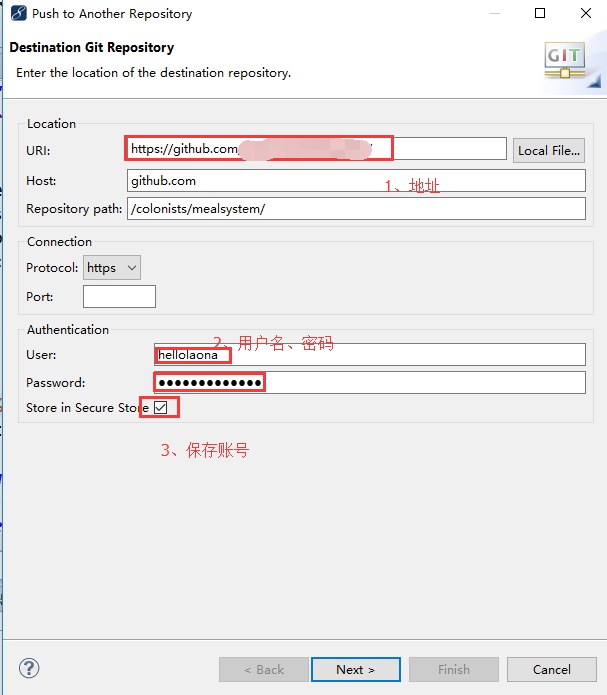Viewport: 607px width, 695px height.
Task: Click the 'Destination Git Repository' heading
Action: (92, 47)
